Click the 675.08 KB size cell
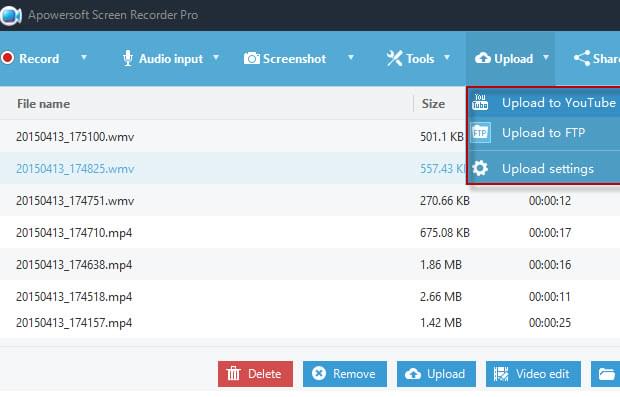The height and width of the screenshot is (397, 620). (x=445, y=233)
